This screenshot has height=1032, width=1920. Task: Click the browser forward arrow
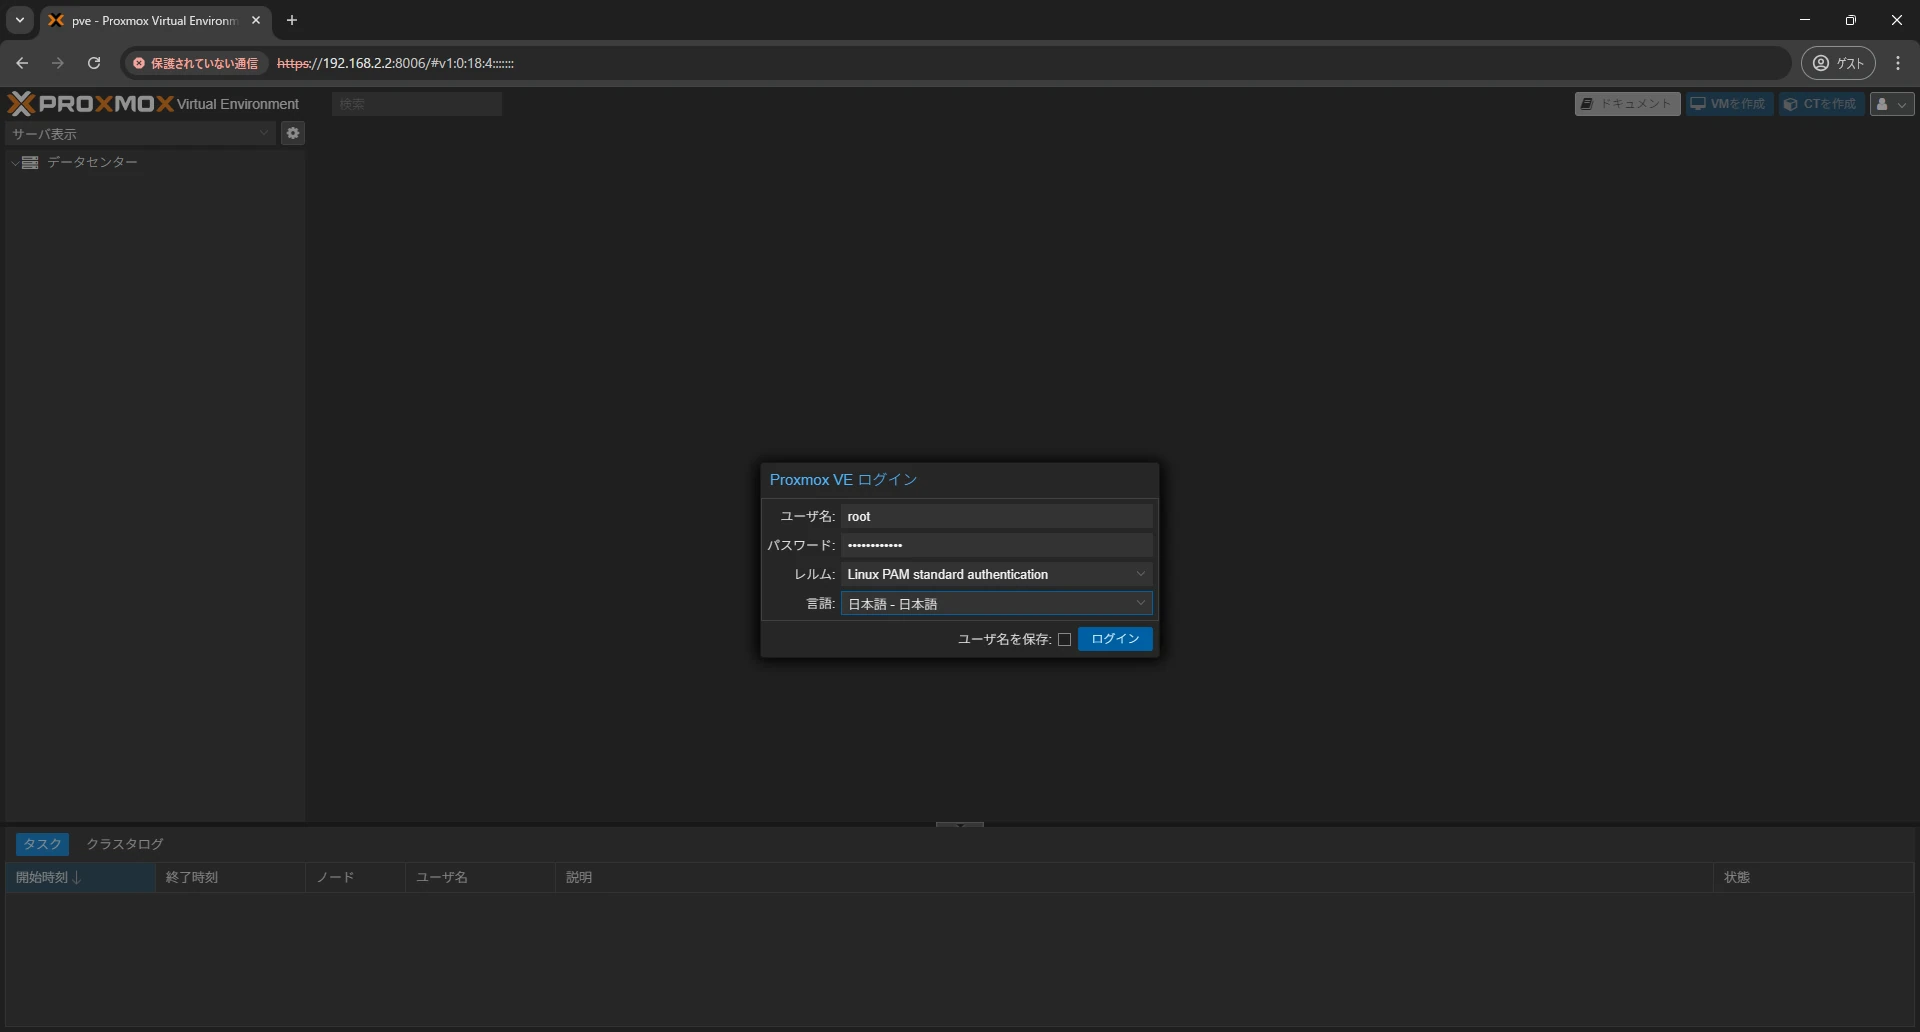58,63
